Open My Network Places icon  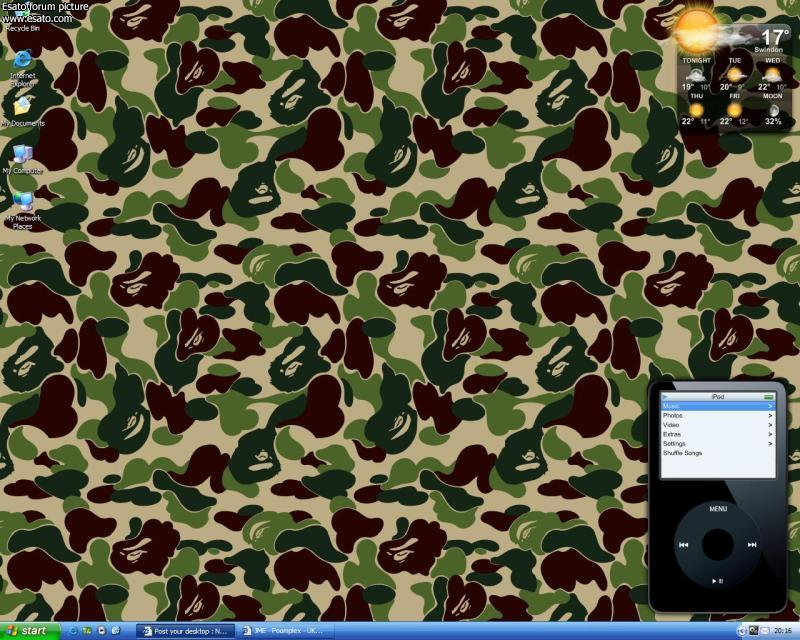[22, 203]
